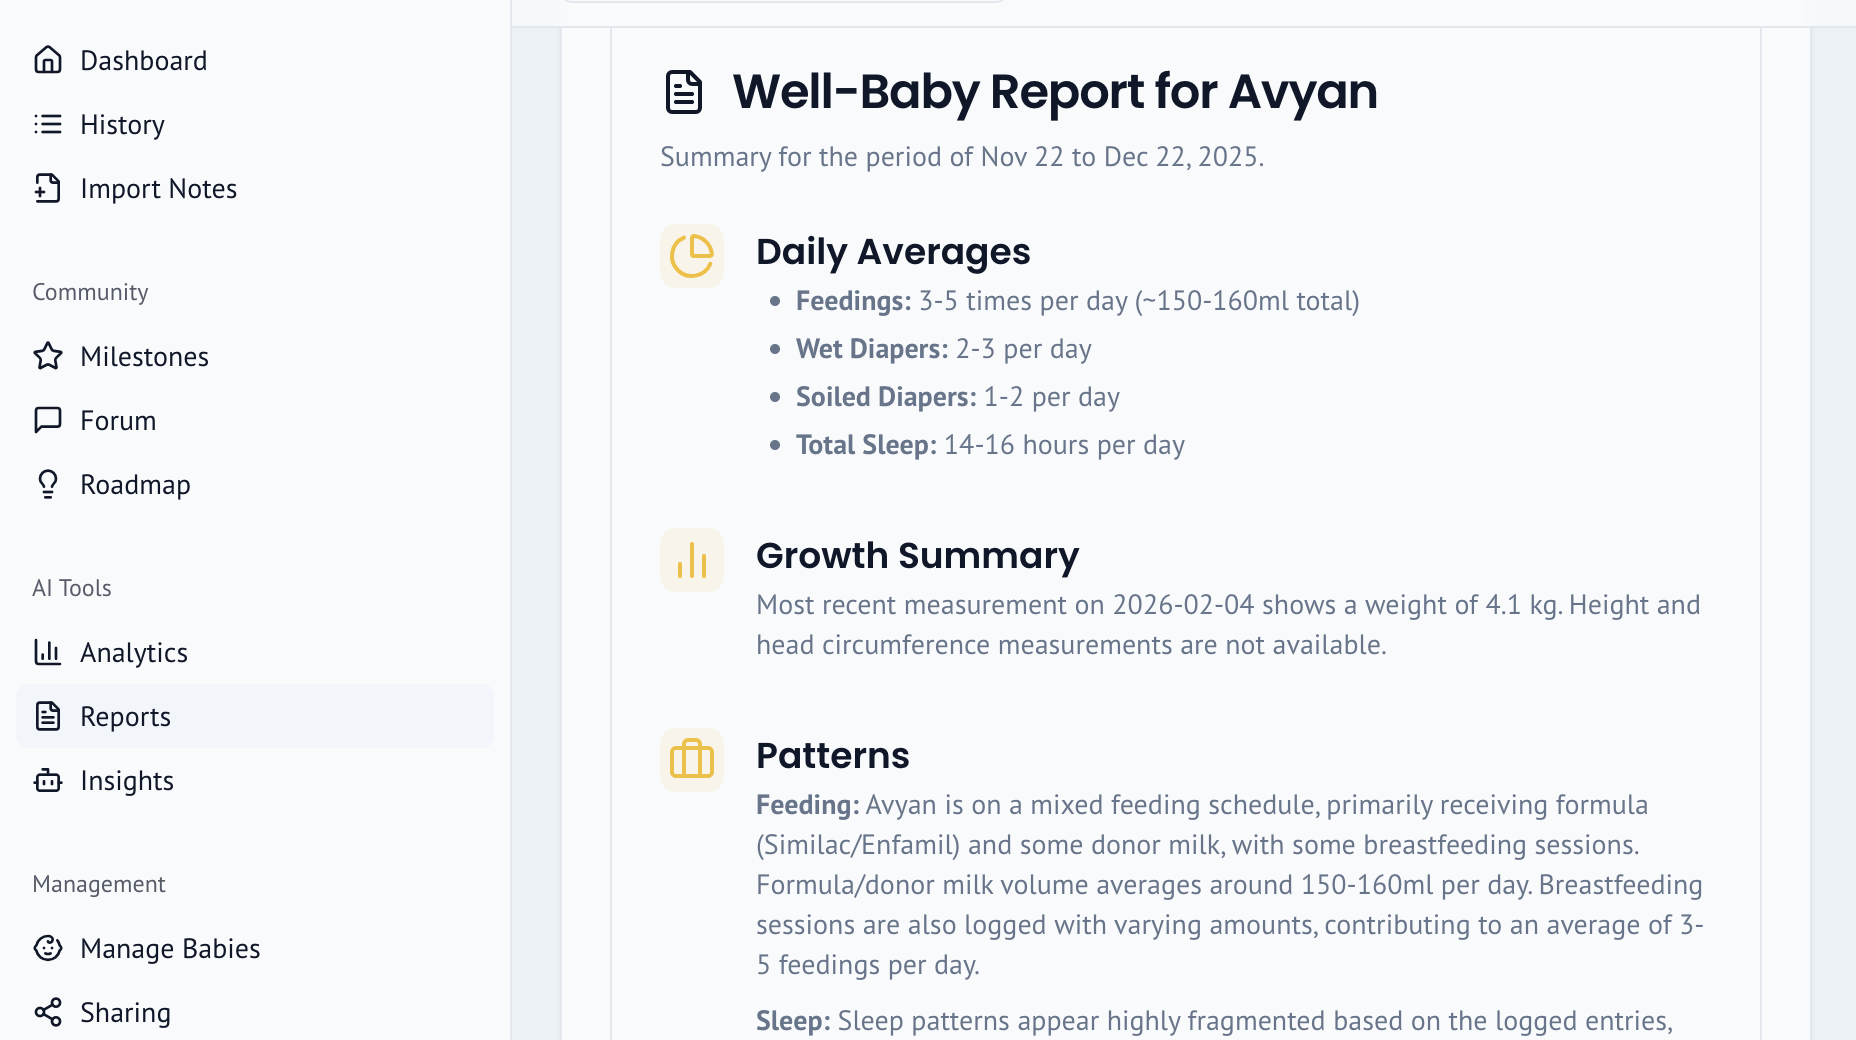The image size is (1856, 1040).
Task: Select the Well-Baby Report title text
Action: click(1055, 92)
